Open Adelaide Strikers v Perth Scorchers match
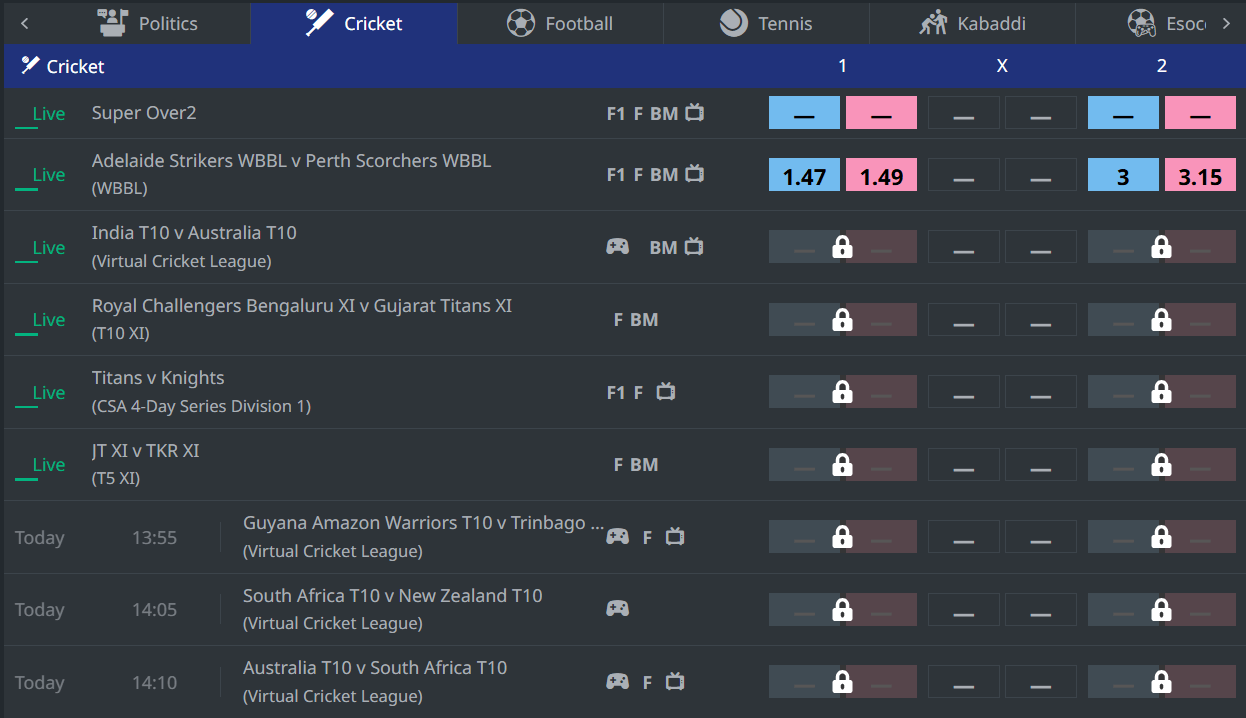The image size is (1246, 718). coord(291,161)
